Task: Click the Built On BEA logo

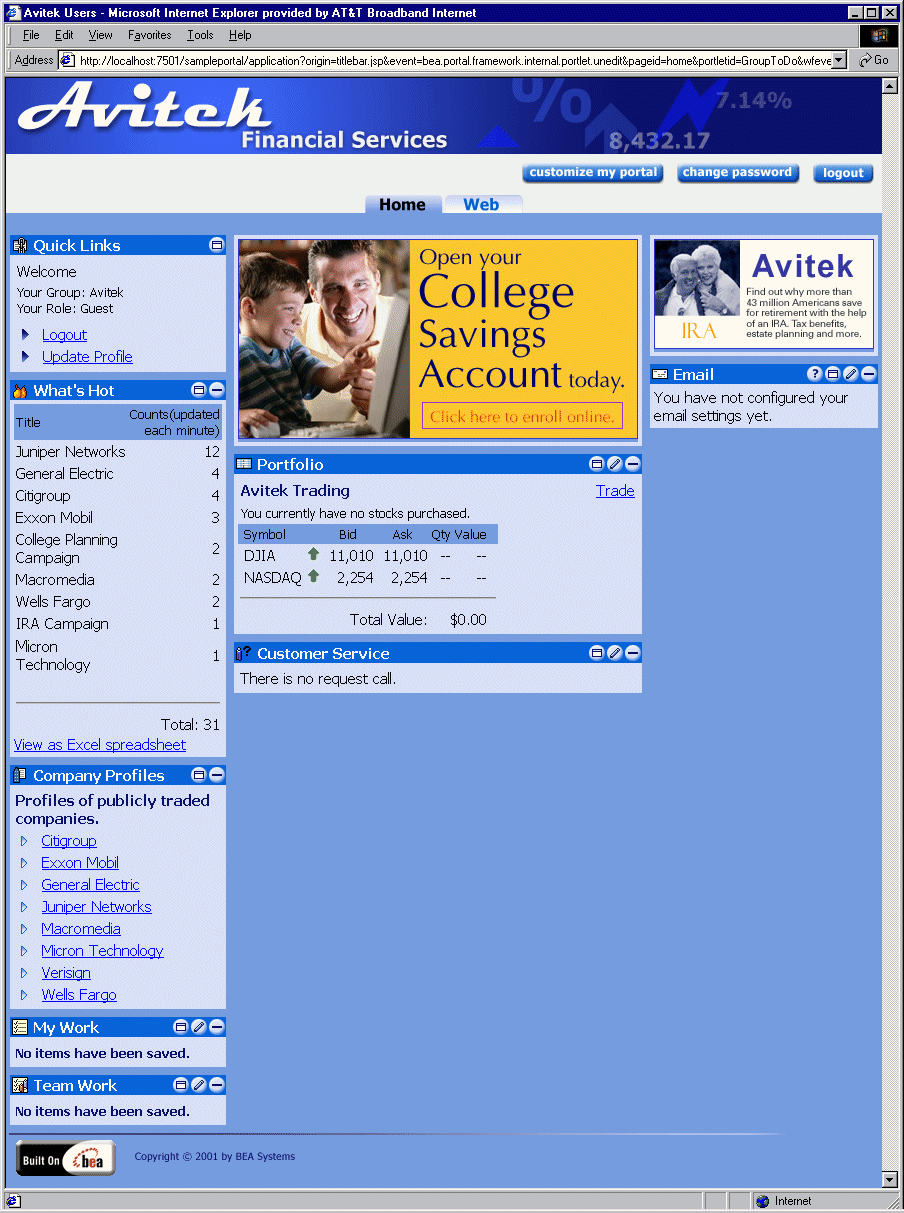Action: (66, 1159)
